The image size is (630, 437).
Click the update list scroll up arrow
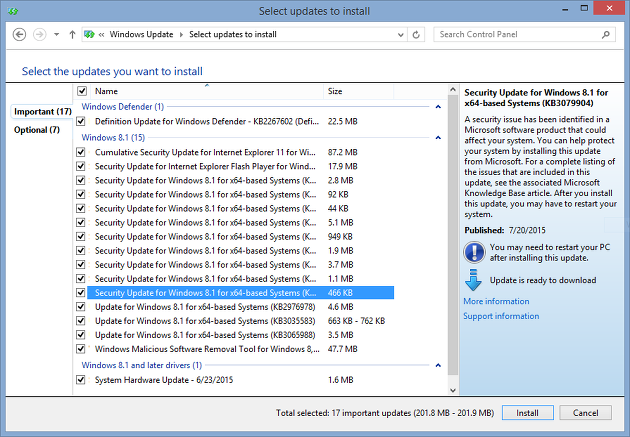453,90
